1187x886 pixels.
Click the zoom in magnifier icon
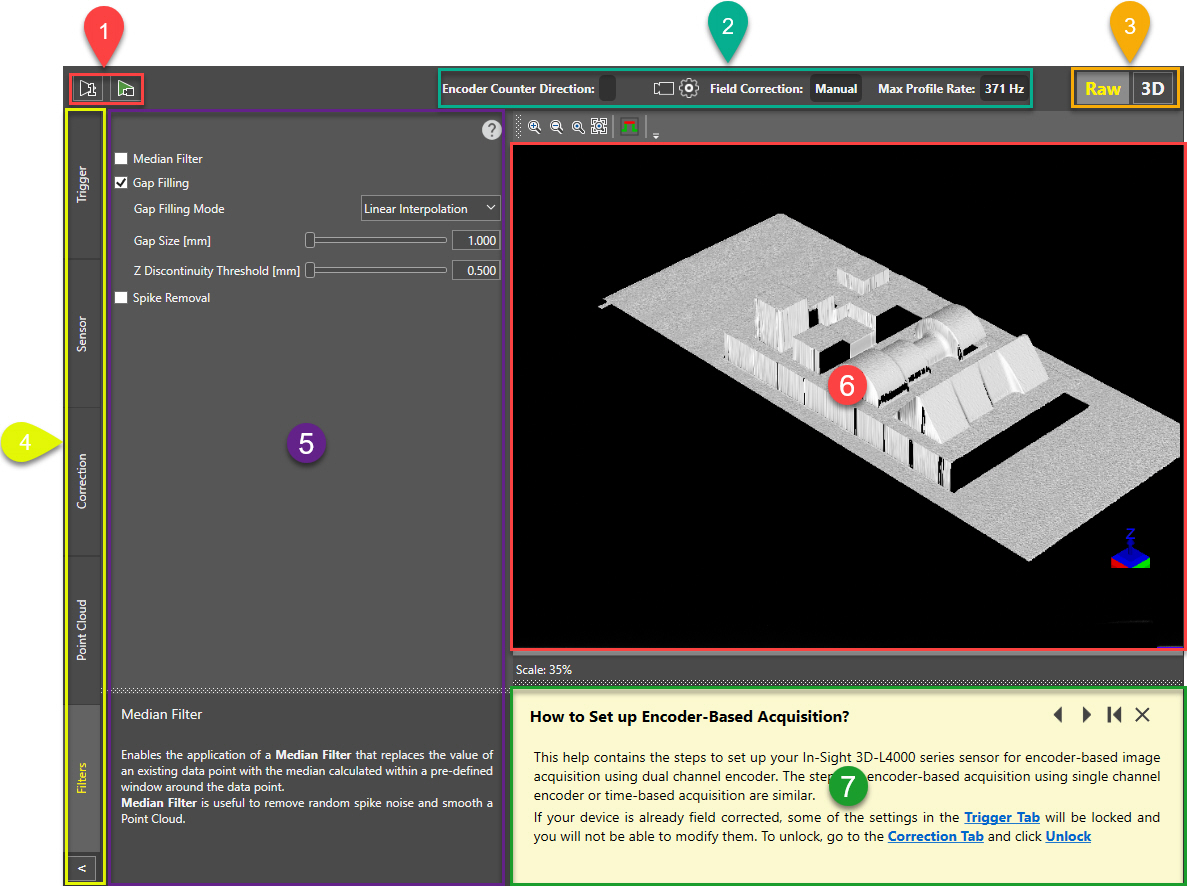(x=535, y=127)
